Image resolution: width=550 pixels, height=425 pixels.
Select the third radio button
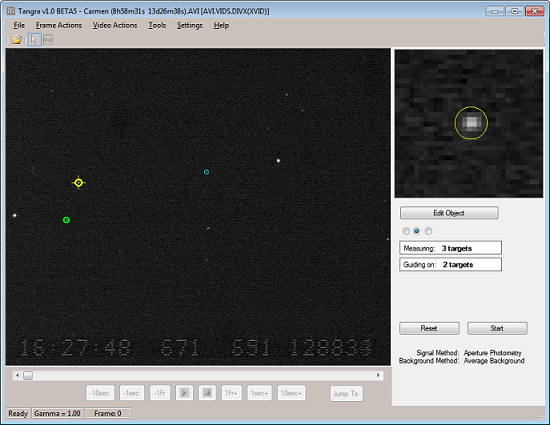point(428,231)
